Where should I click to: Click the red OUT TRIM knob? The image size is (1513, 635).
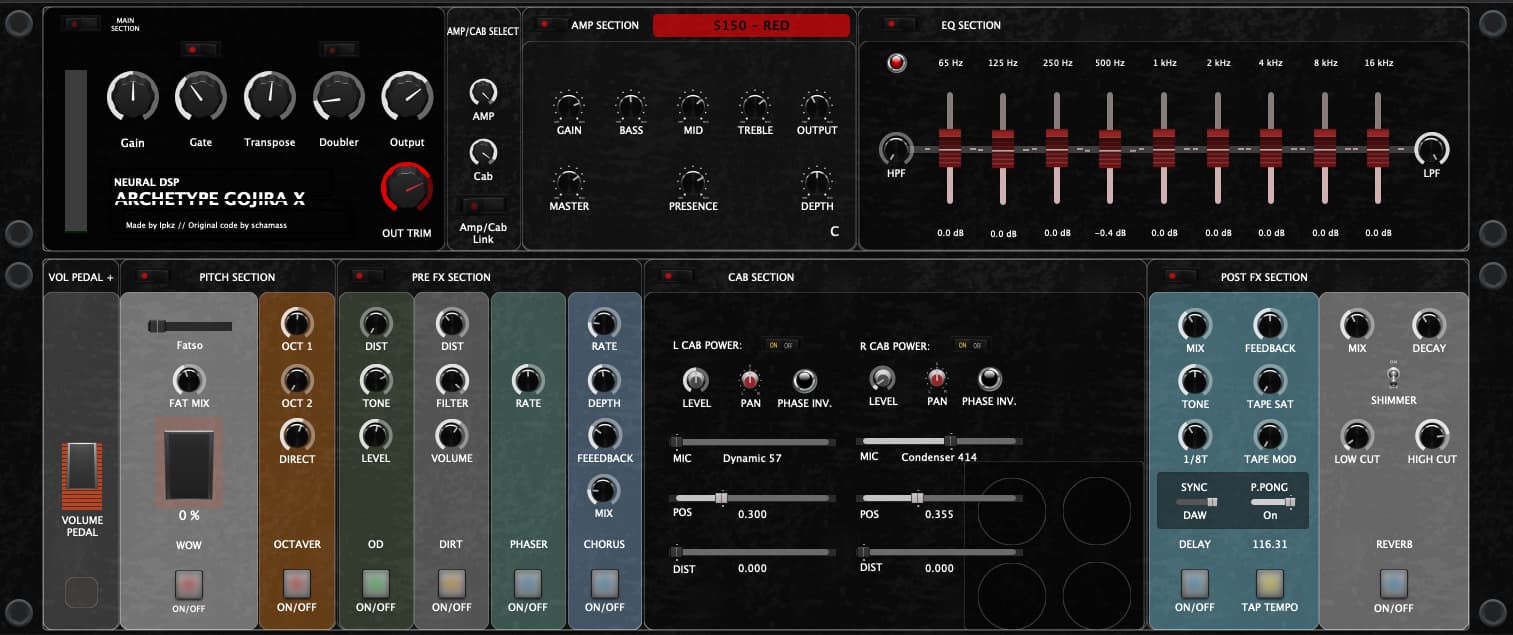coord(406,187)
